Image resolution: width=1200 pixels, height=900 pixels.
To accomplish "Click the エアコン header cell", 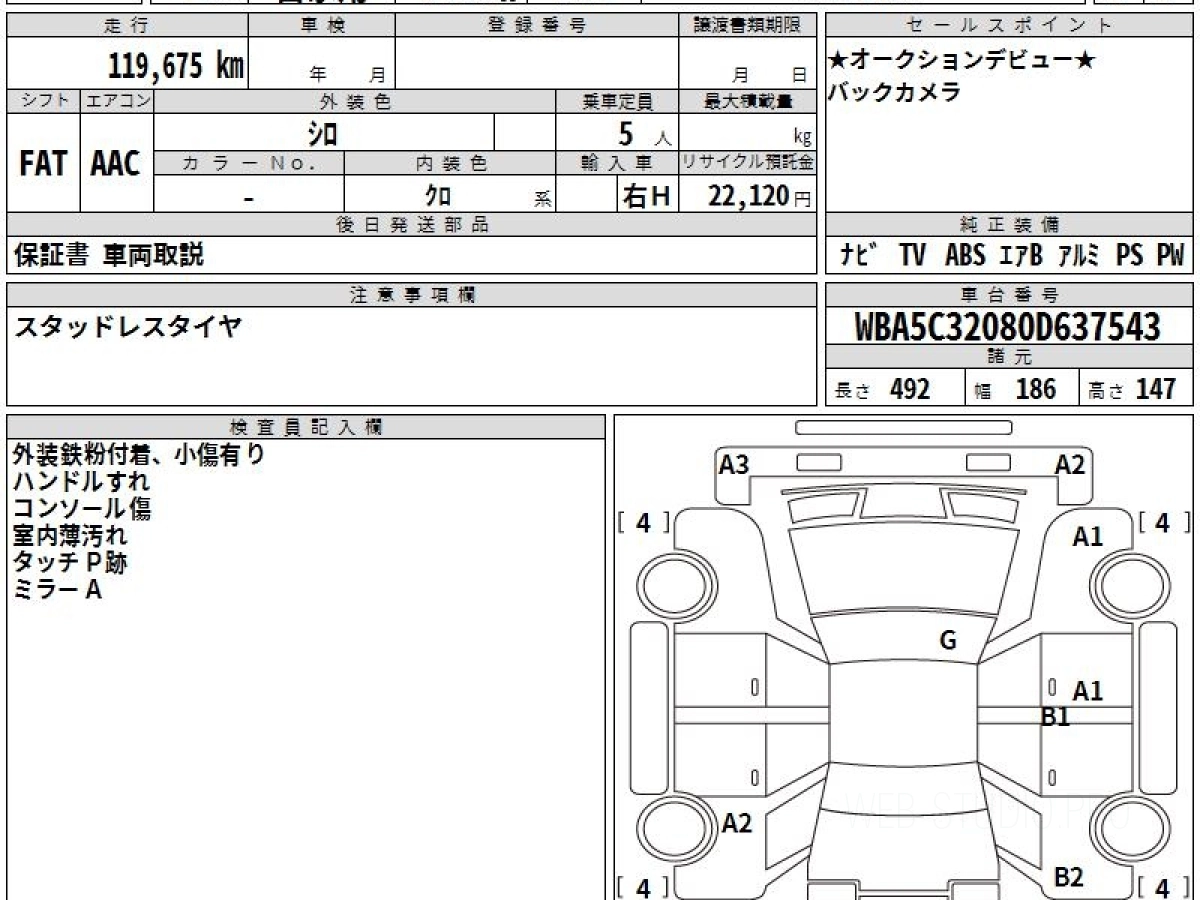I will tap(117, 101).
